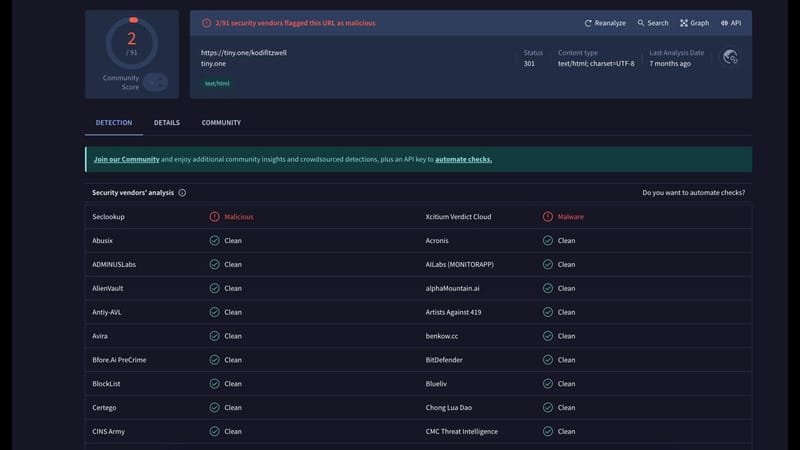
Task: Click the Reanalyze refresh icon
Action: coord(588,23)
